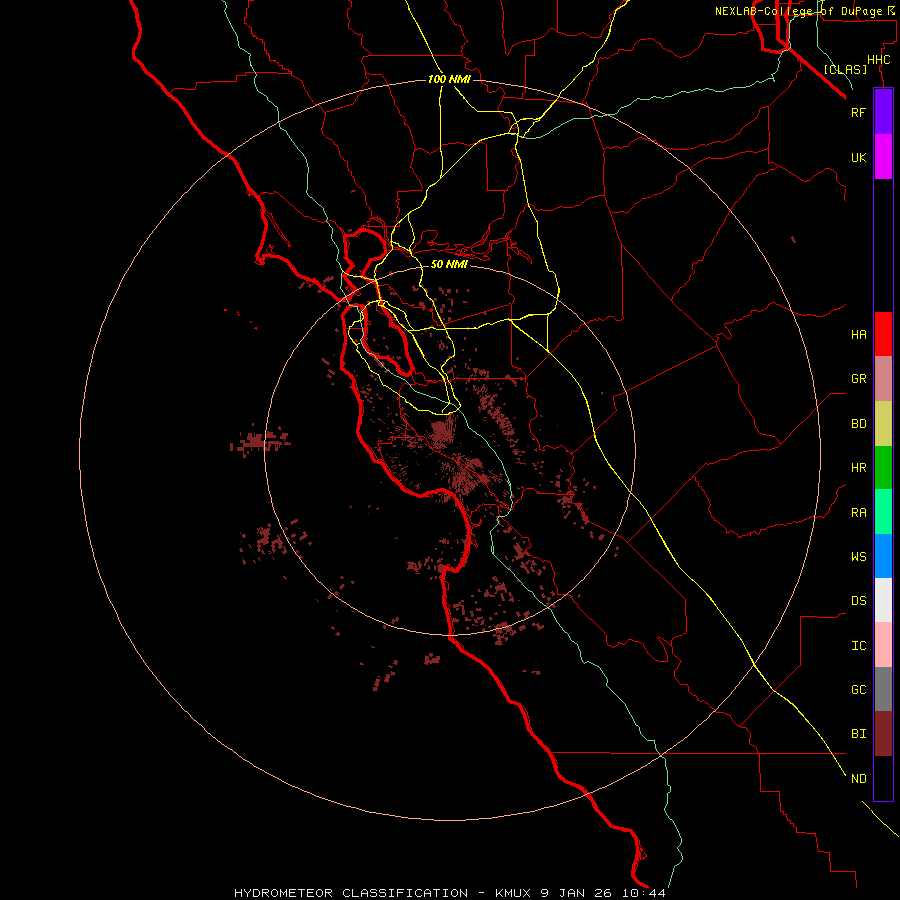Click the 'UK' legend label

tap(858, 157)
